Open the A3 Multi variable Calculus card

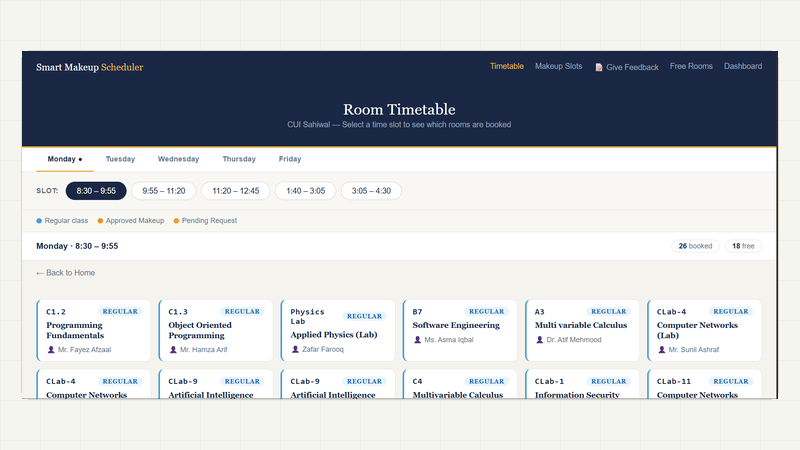pos(582,331)
